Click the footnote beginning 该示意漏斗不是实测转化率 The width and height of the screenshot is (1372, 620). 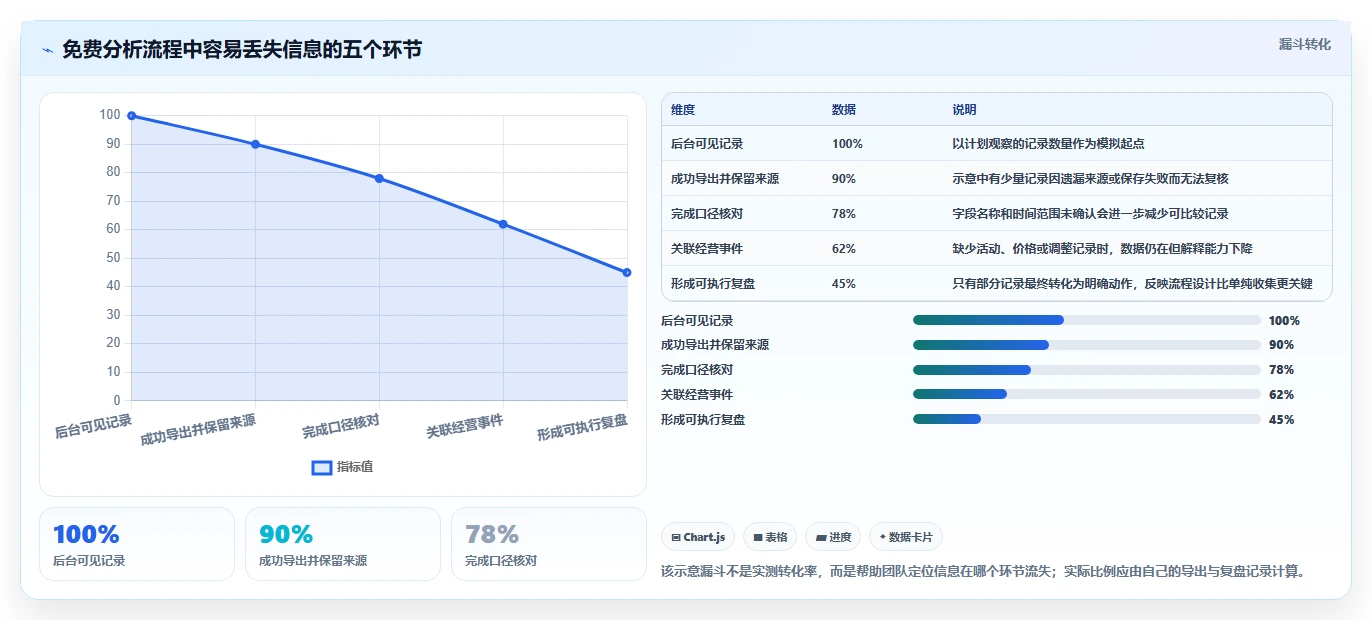click(x=984, y=572)
